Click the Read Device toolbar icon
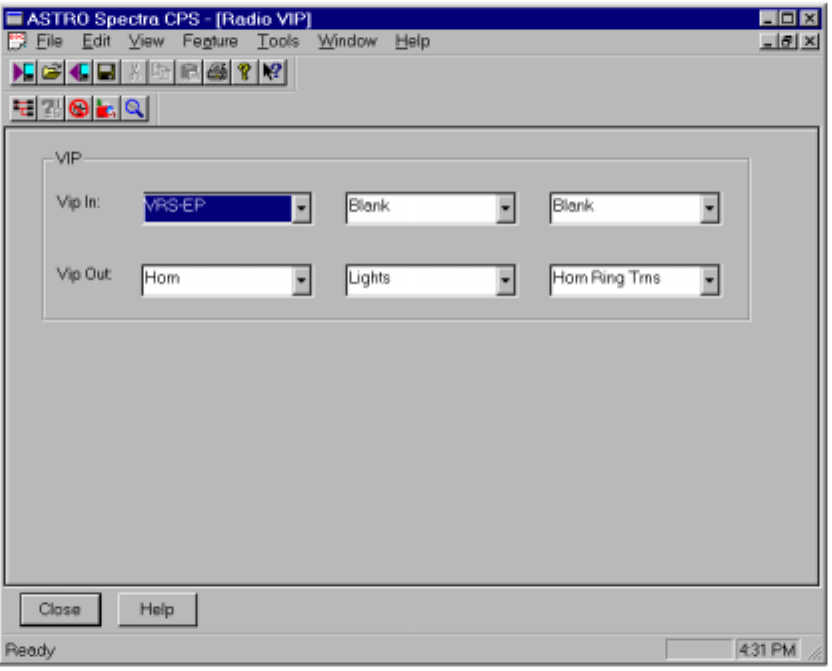 point(24,72)
